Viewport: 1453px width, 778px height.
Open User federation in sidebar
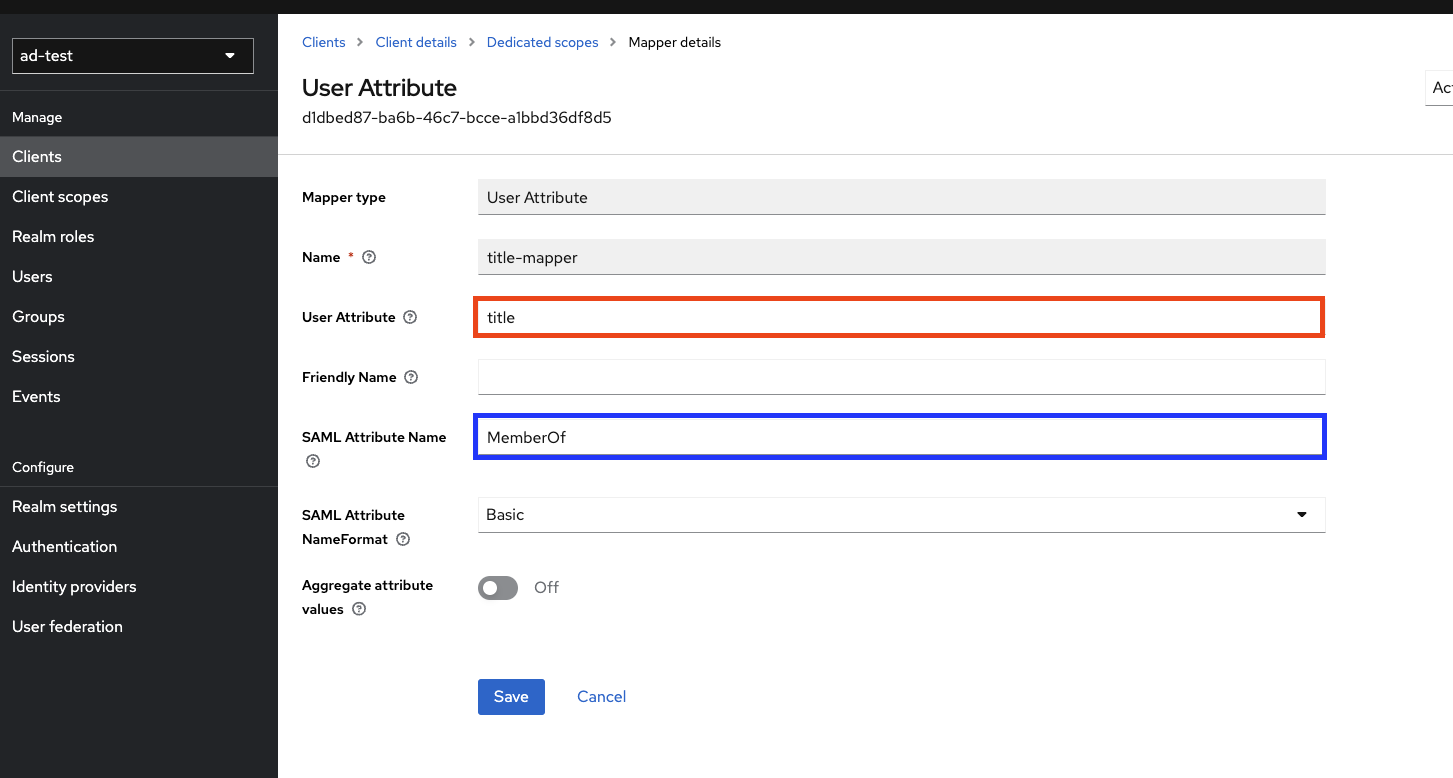pos(139,627)
